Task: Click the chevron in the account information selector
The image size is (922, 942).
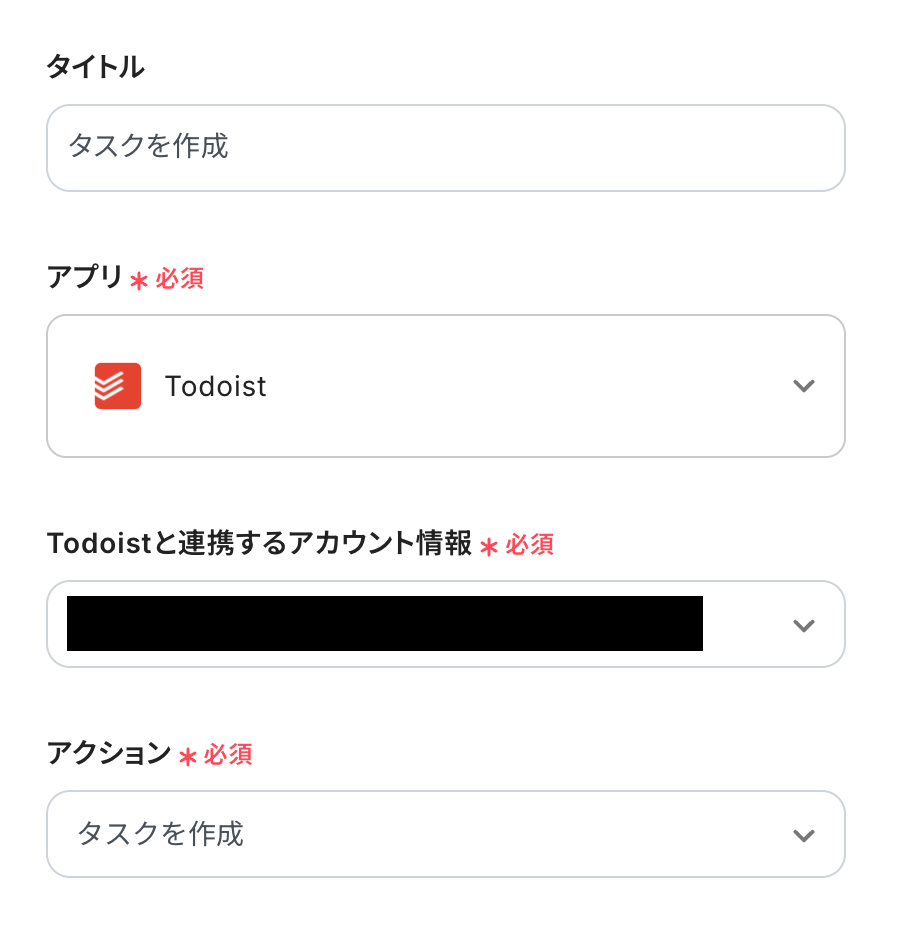Action: pos(803,625)
